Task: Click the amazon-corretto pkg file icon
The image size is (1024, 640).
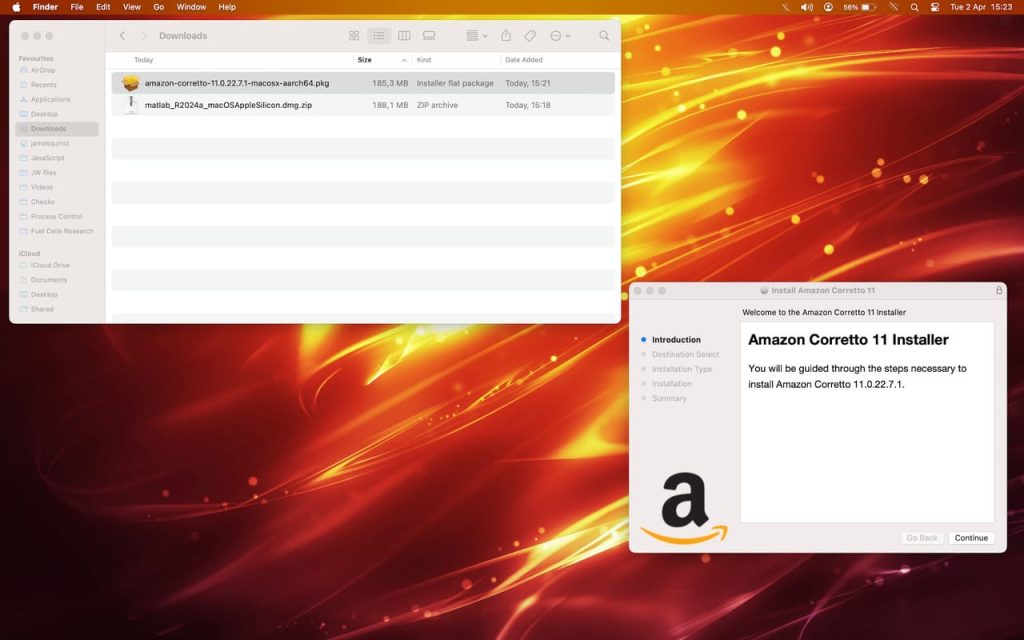Action: tap(131, 83)
